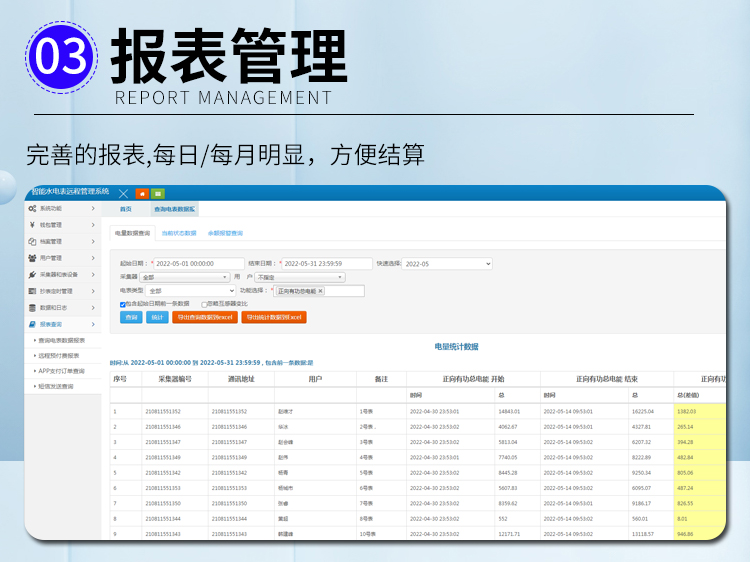This screenshot has height=562, width=750.
Task: Select the 查询电表数据报表 page tab
Action: pyautogui.click(x=174, y=209)
